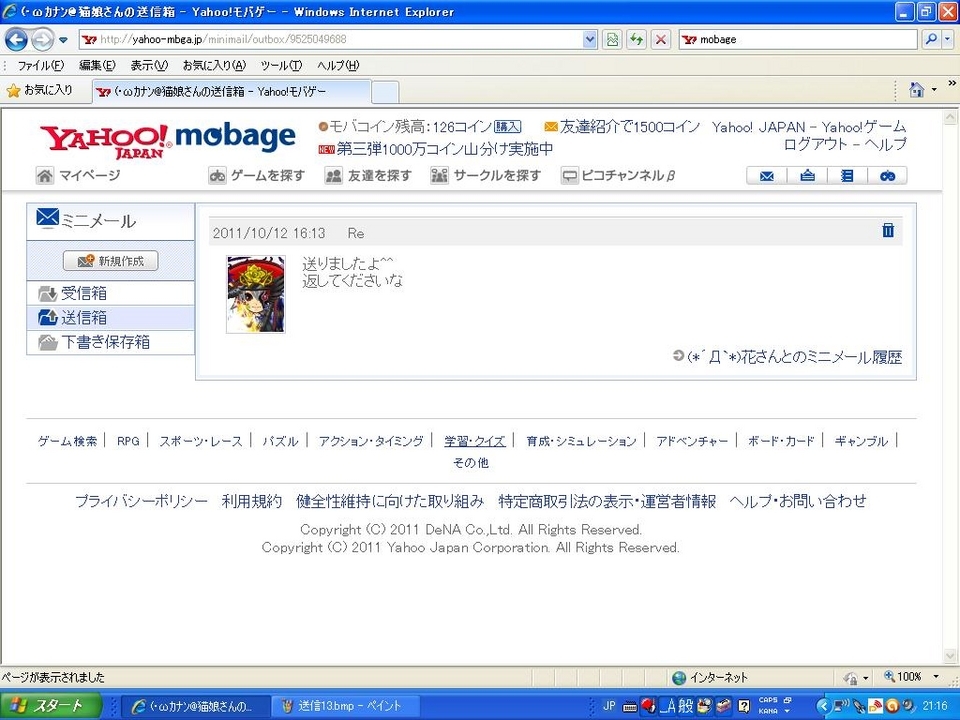This screenshot has height=720, width=960.
Task: Open the Yahoo!ゲーム header link
Action: (x=863, y=127)
